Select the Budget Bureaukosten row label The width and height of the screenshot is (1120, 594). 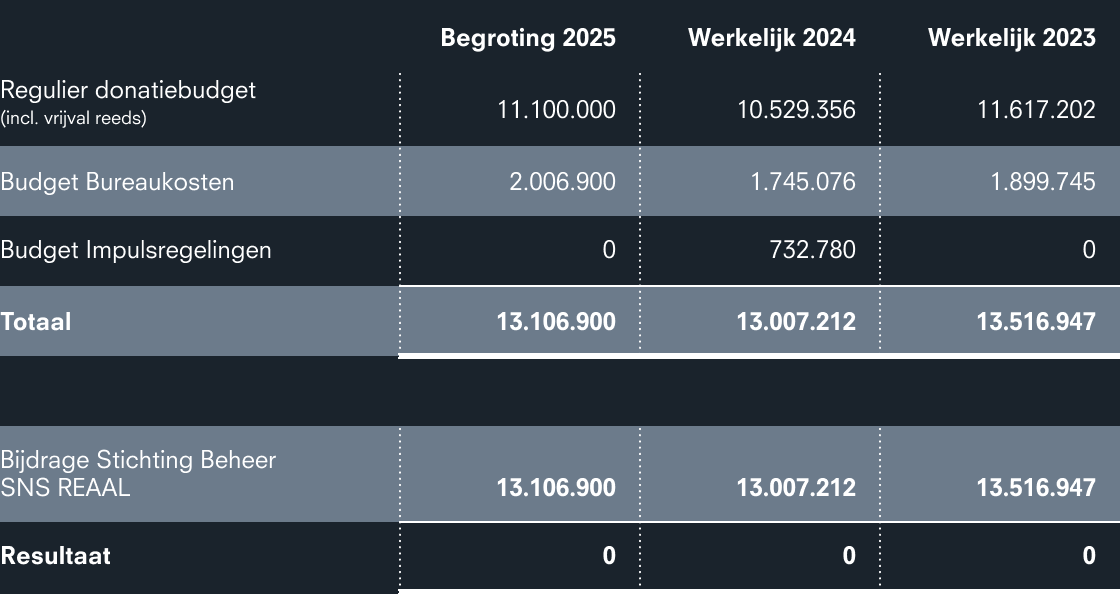pos(117,182)
